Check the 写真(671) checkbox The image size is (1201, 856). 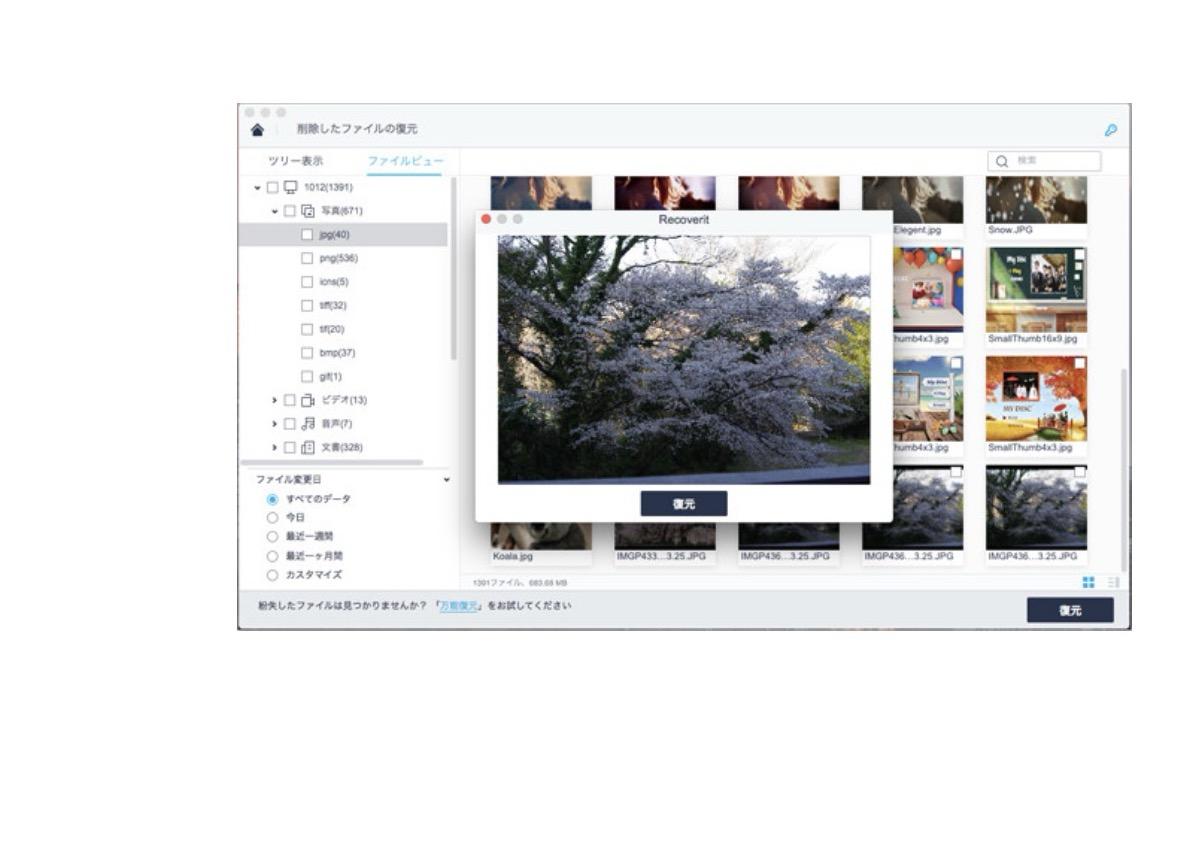tap(290, 211)
